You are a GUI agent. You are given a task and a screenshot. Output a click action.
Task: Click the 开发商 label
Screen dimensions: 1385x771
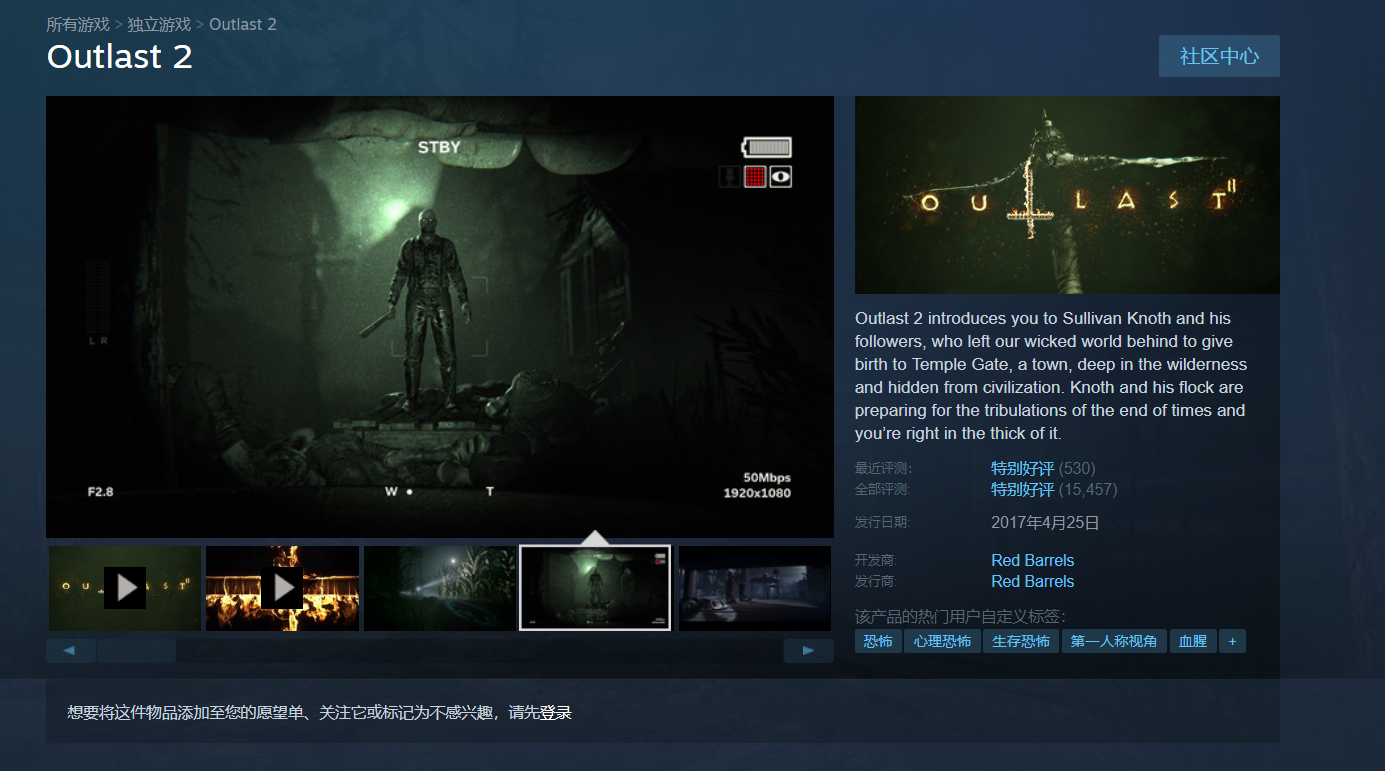[x=876, y=560]
